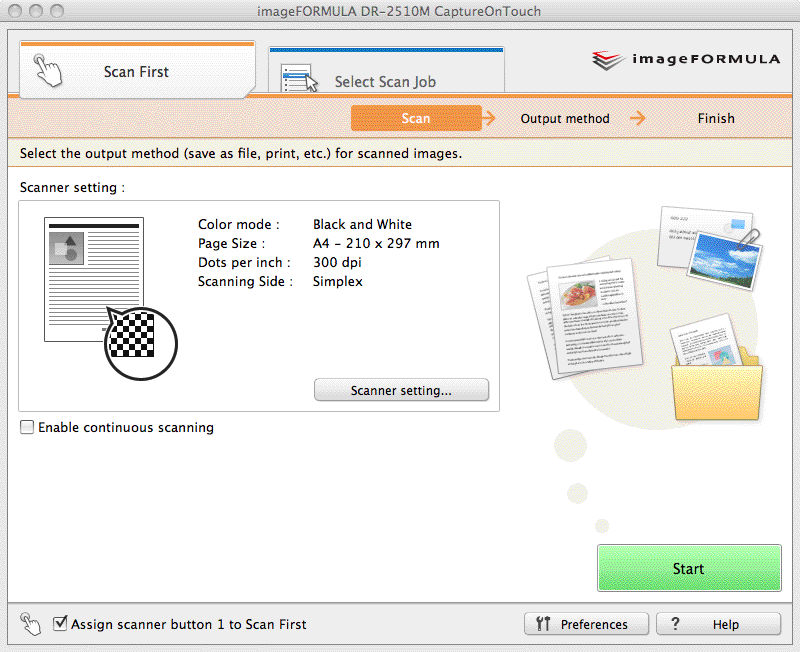Click the Select Scan Job list icon

[x=299, y=79]
